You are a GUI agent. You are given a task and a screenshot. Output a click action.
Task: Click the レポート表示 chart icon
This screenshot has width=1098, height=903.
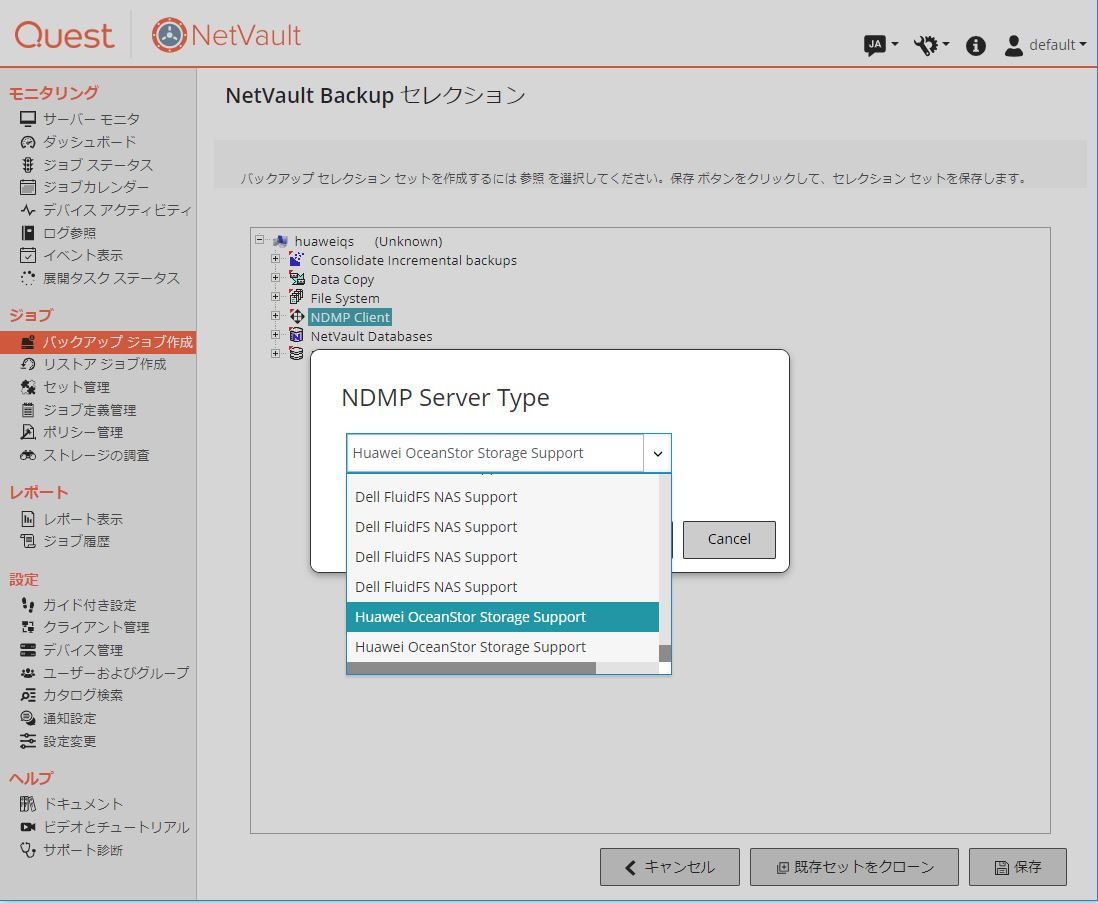(x=28, y=519)
